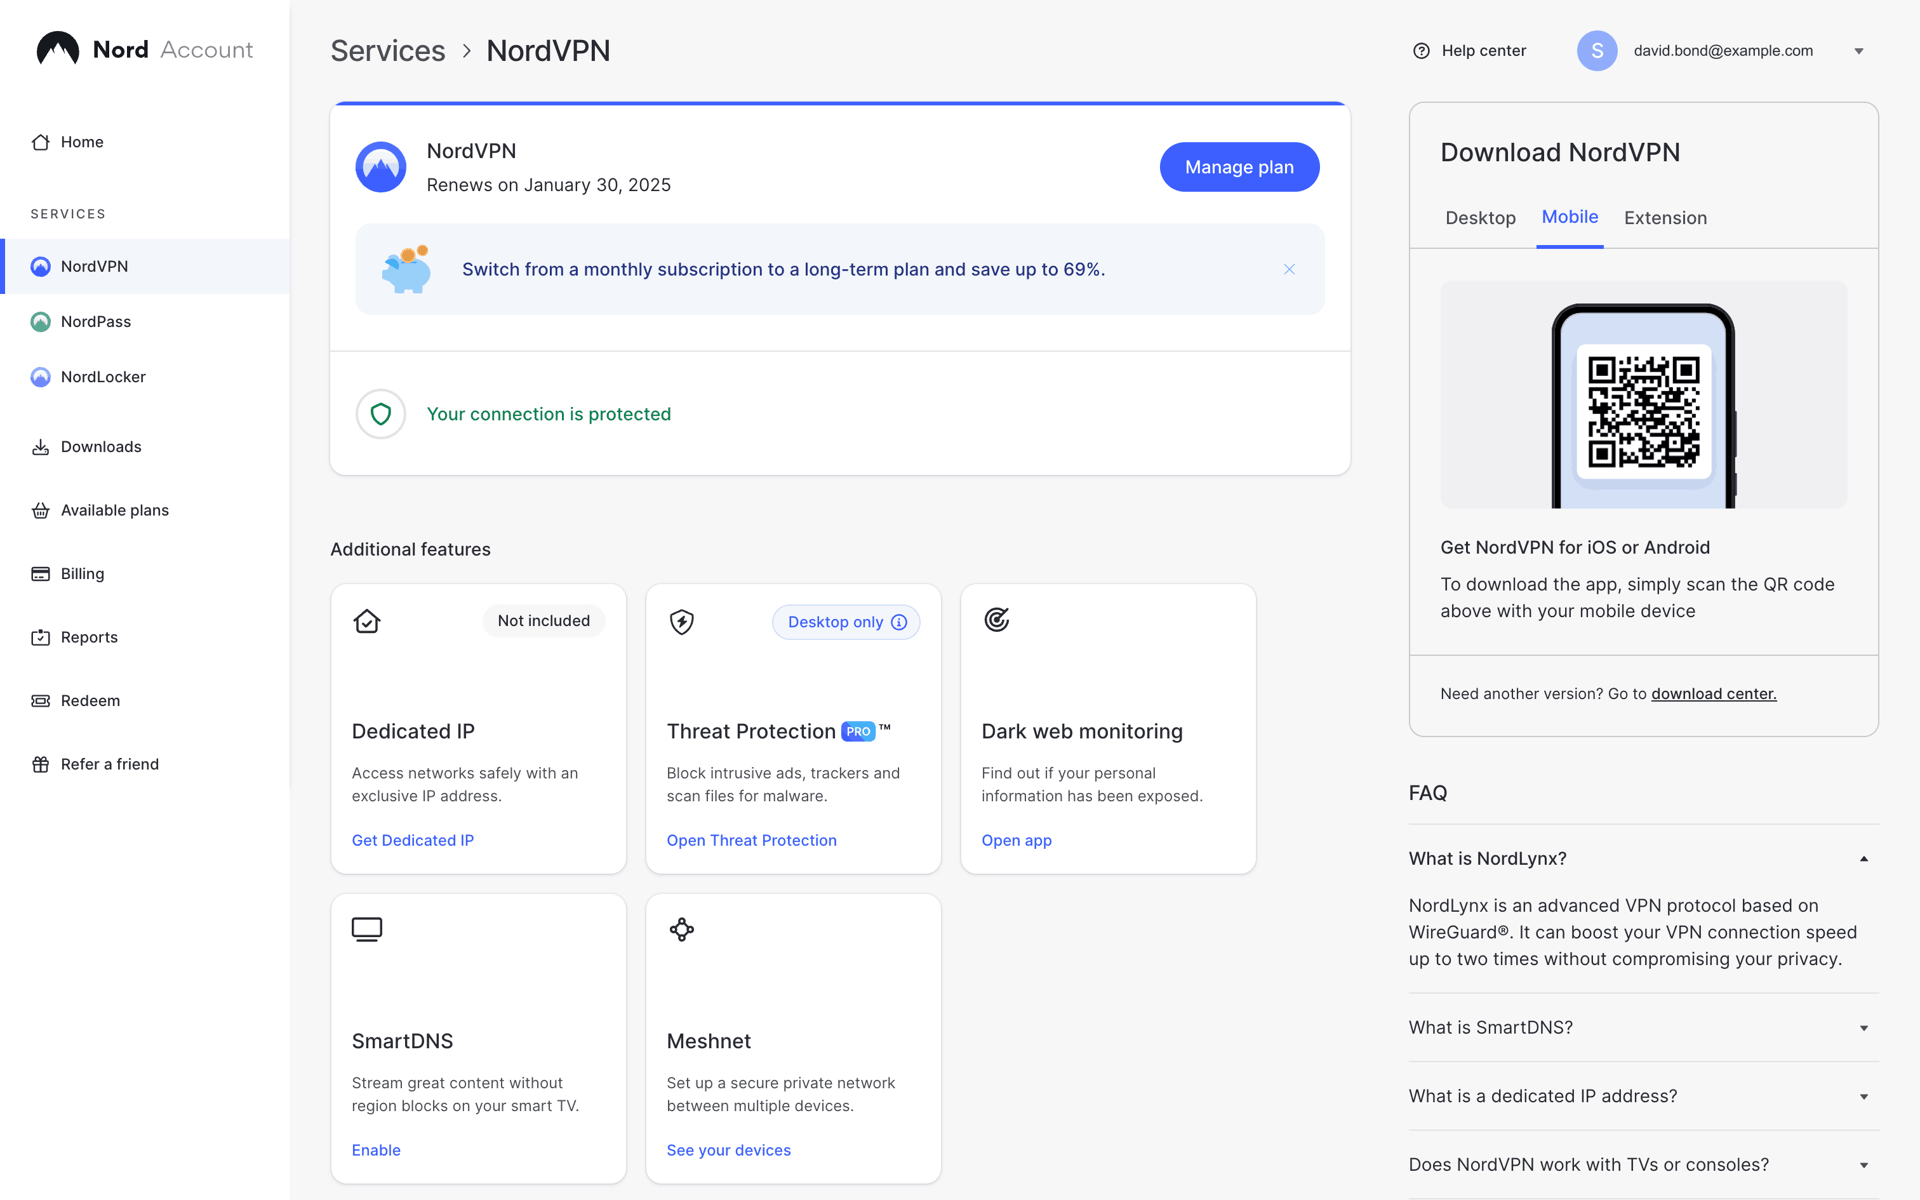This screenshot has width=1920, height=1200.
Task: Go to Services in the breadcrumb
Action: tap(388, 51)
